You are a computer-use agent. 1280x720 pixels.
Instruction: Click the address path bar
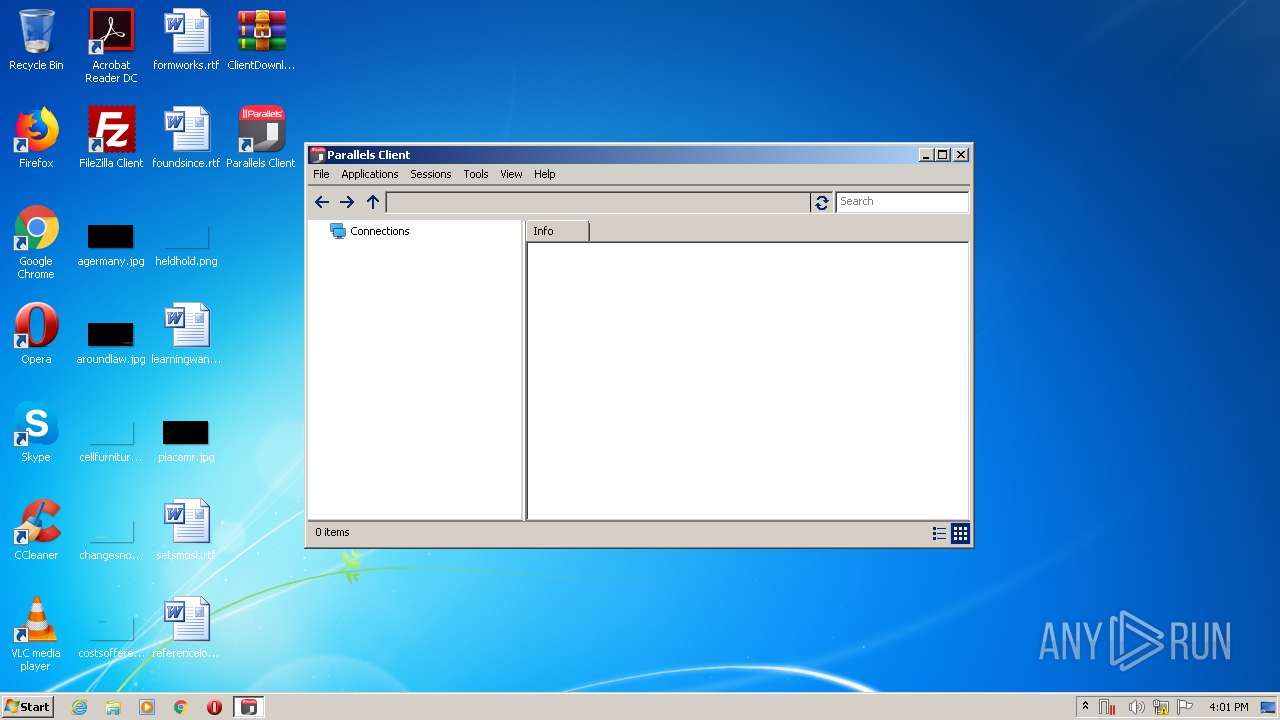[598, 202]
